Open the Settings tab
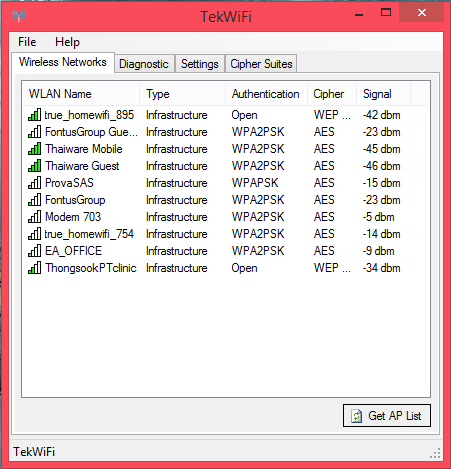 click(x=200, y=64)
